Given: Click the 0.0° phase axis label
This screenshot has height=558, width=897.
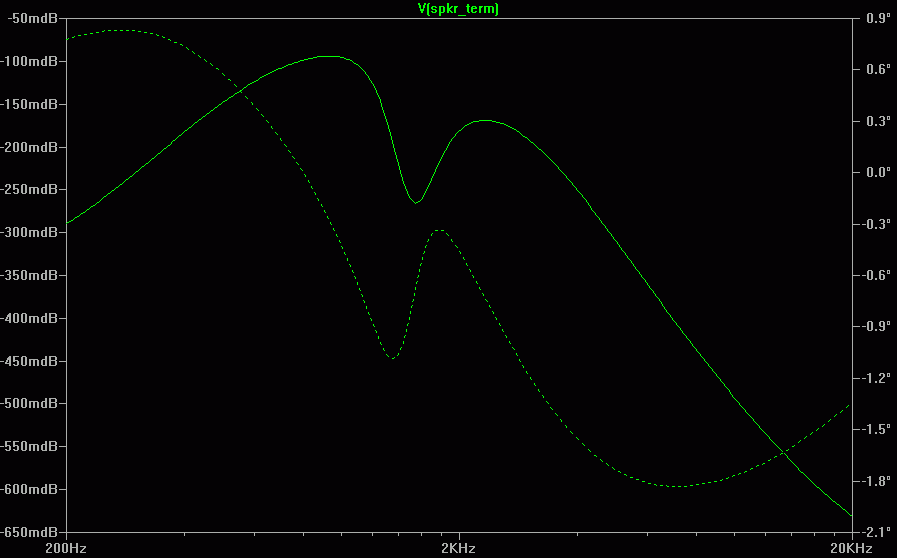Looking at the screenshot, I should (x=878, y=172).
